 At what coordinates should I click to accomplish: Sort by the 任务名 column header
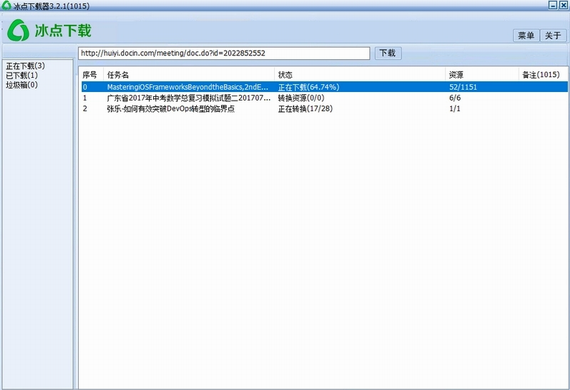189,75
